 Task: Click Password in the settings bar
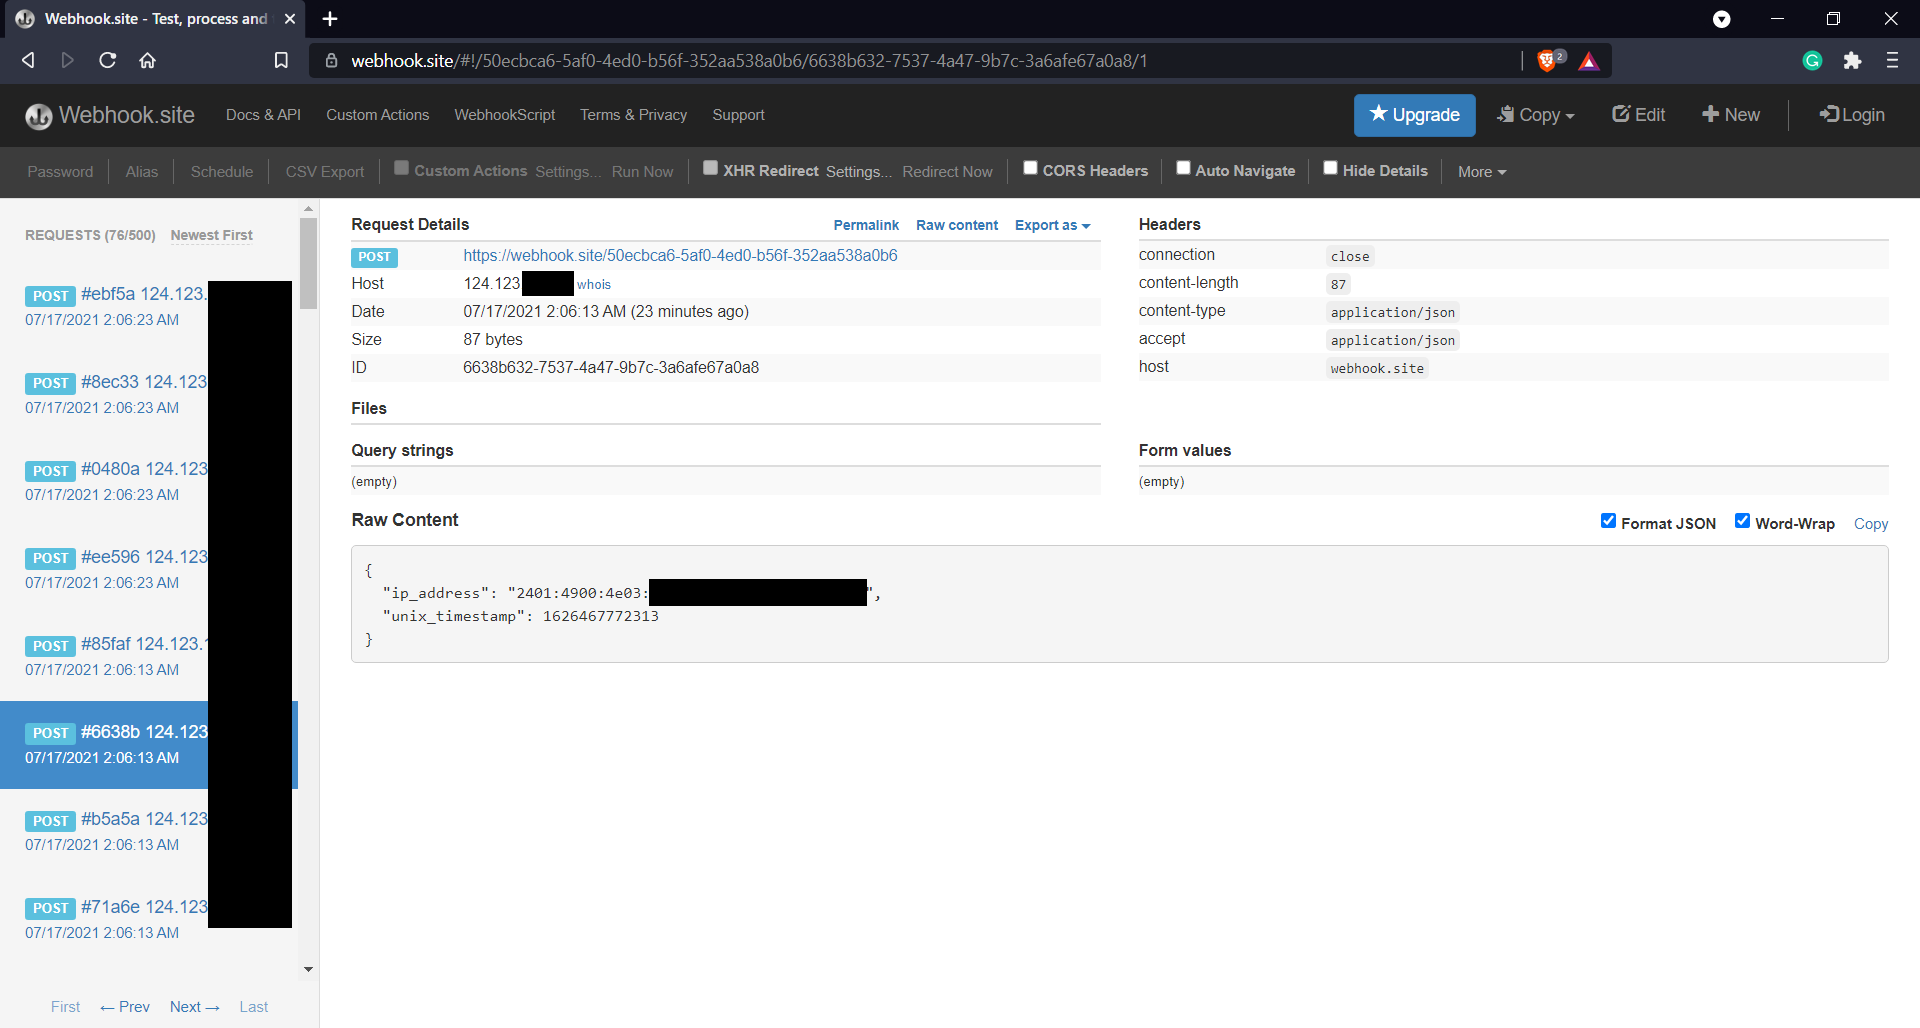pyautogui.click(x=60, y=172)
